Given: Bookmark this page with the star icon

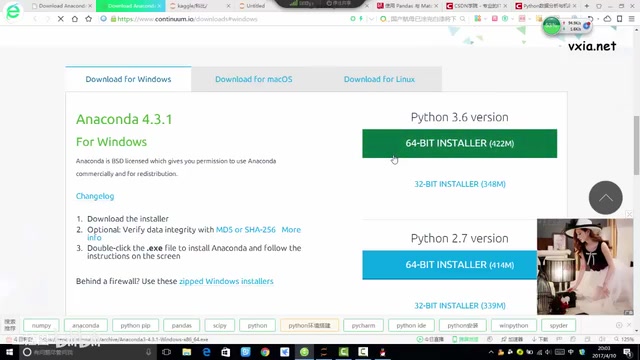Looking at the screenshot, I should [89, 19].
